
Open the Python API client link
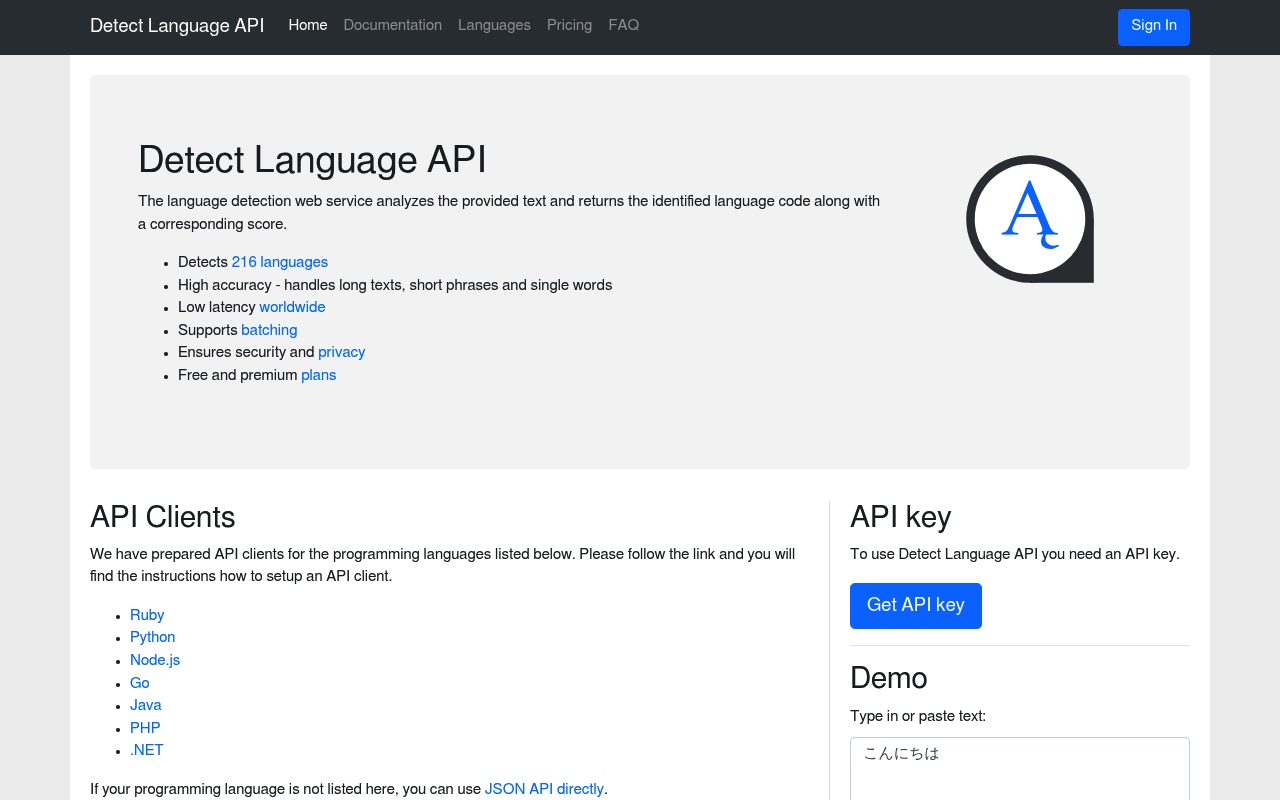pyautogui.click(x=153, y=638)
